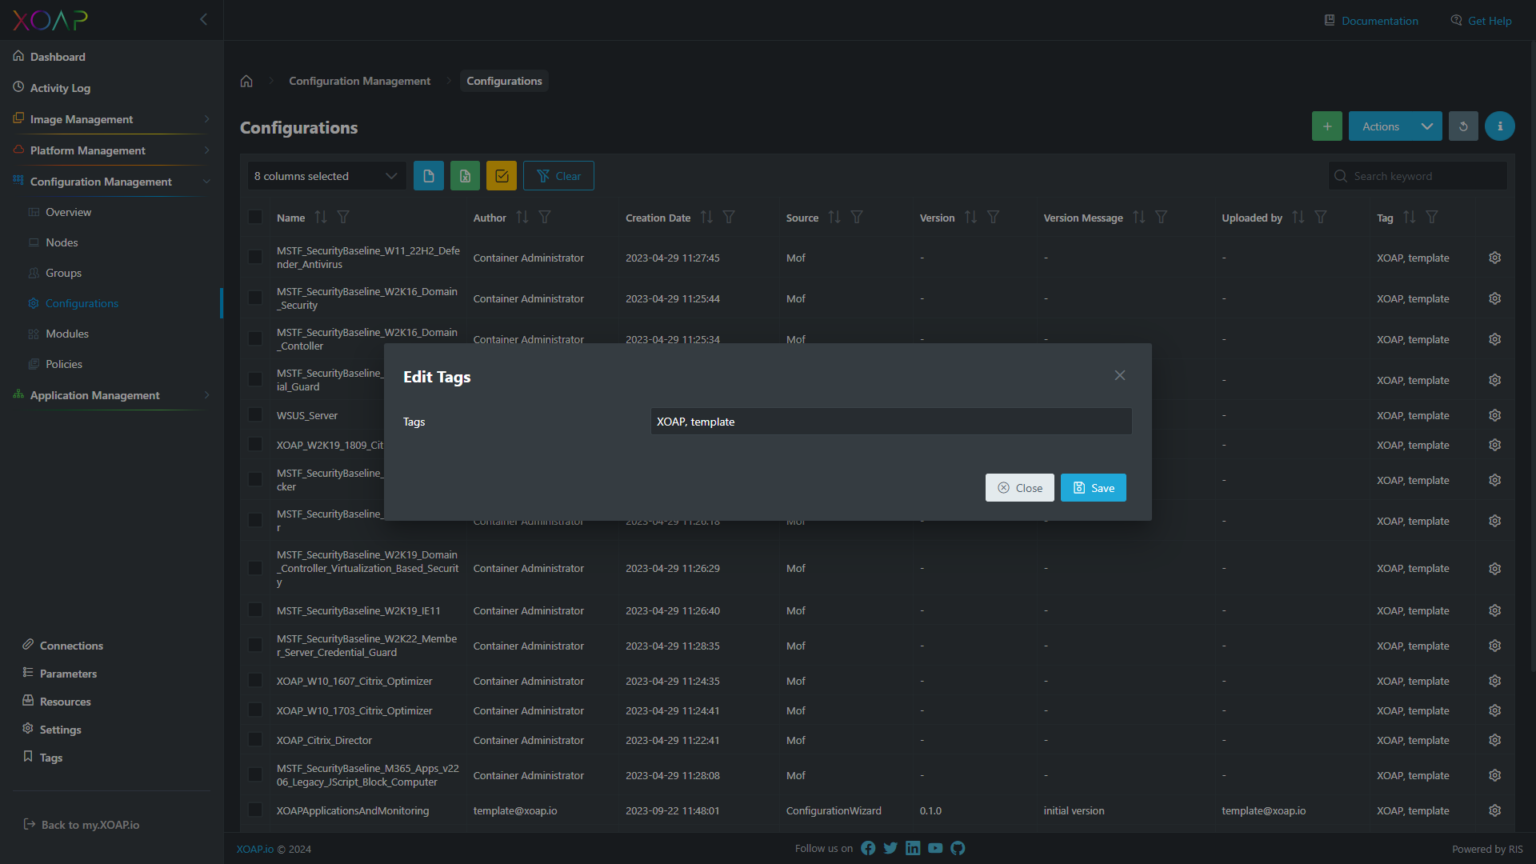Check the checkbox for XOAP_Citrix_Director
This screenshot has height=864, width=1536.
[255, 740]
